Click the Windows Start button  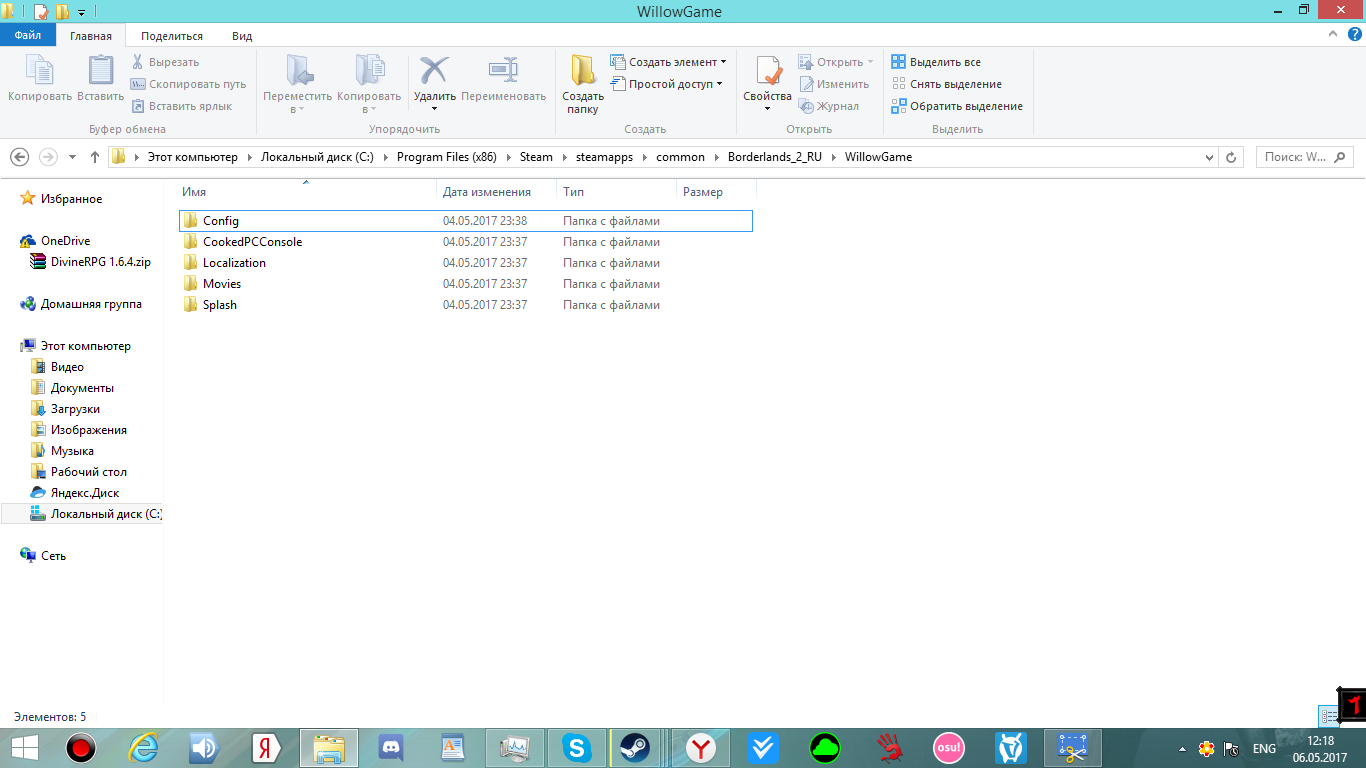23,748
